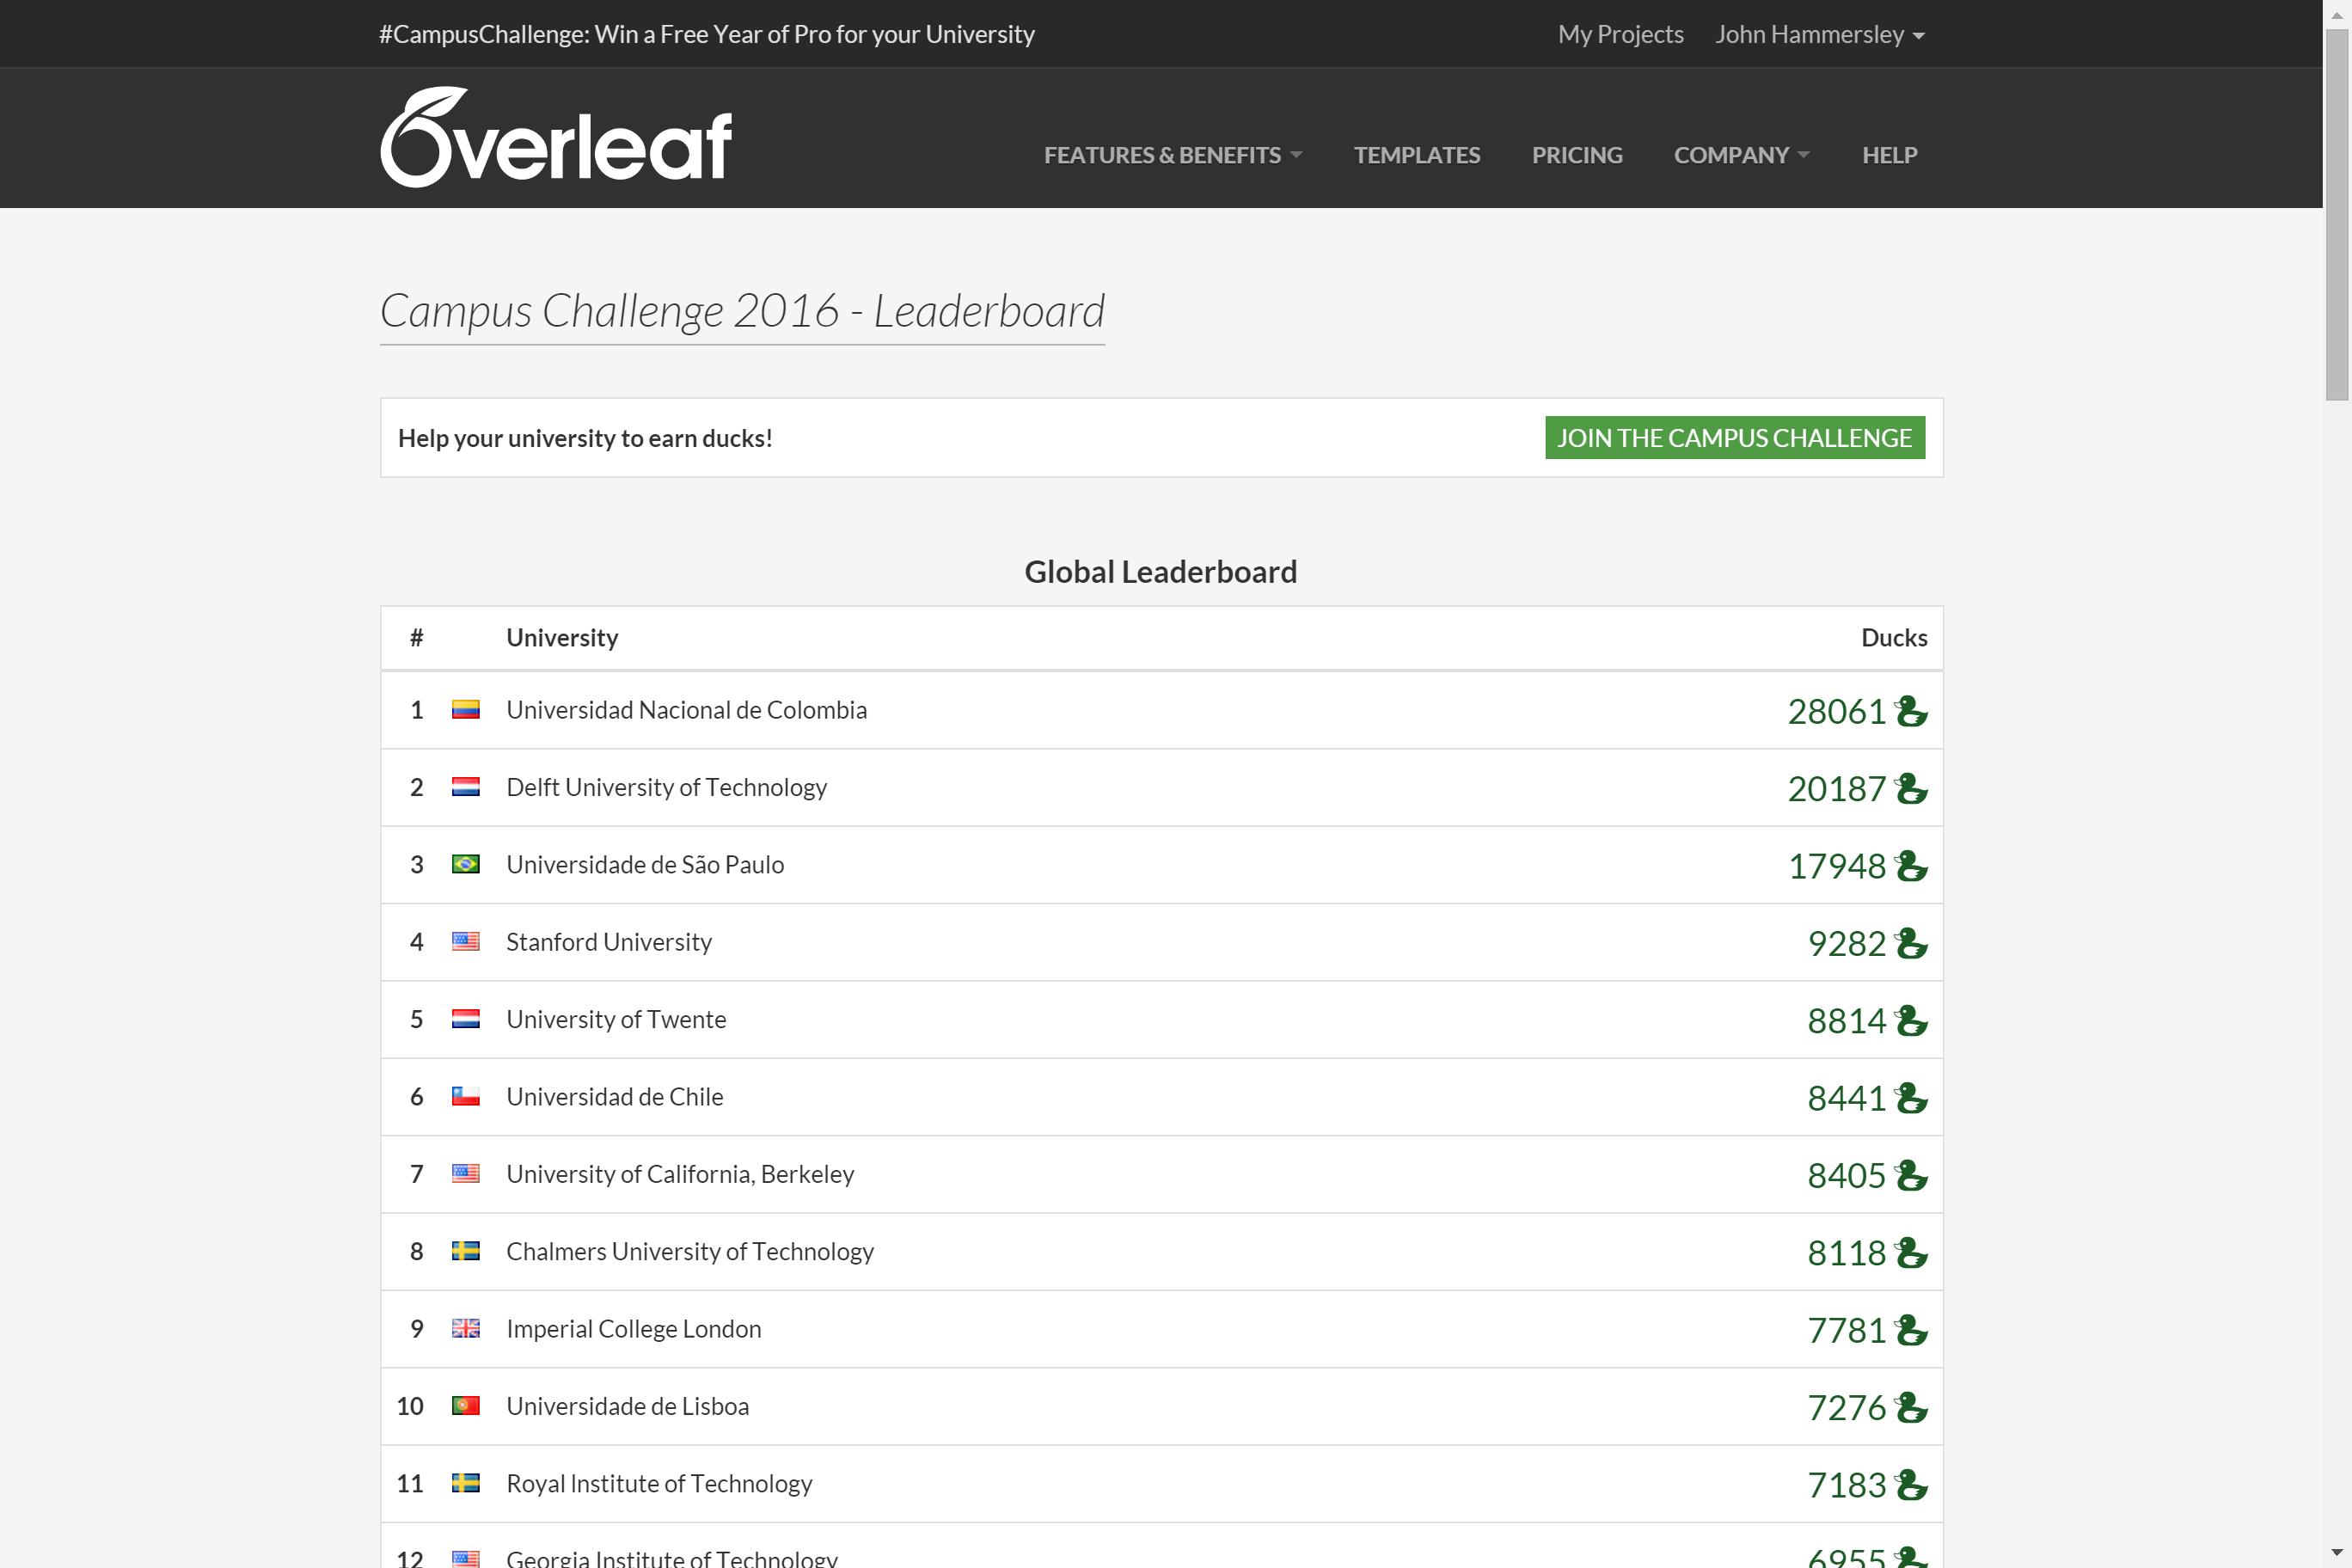Screen dimensions: 2352x1568
Task: Open the Help menu item
Action: [x=1889, y=155]
